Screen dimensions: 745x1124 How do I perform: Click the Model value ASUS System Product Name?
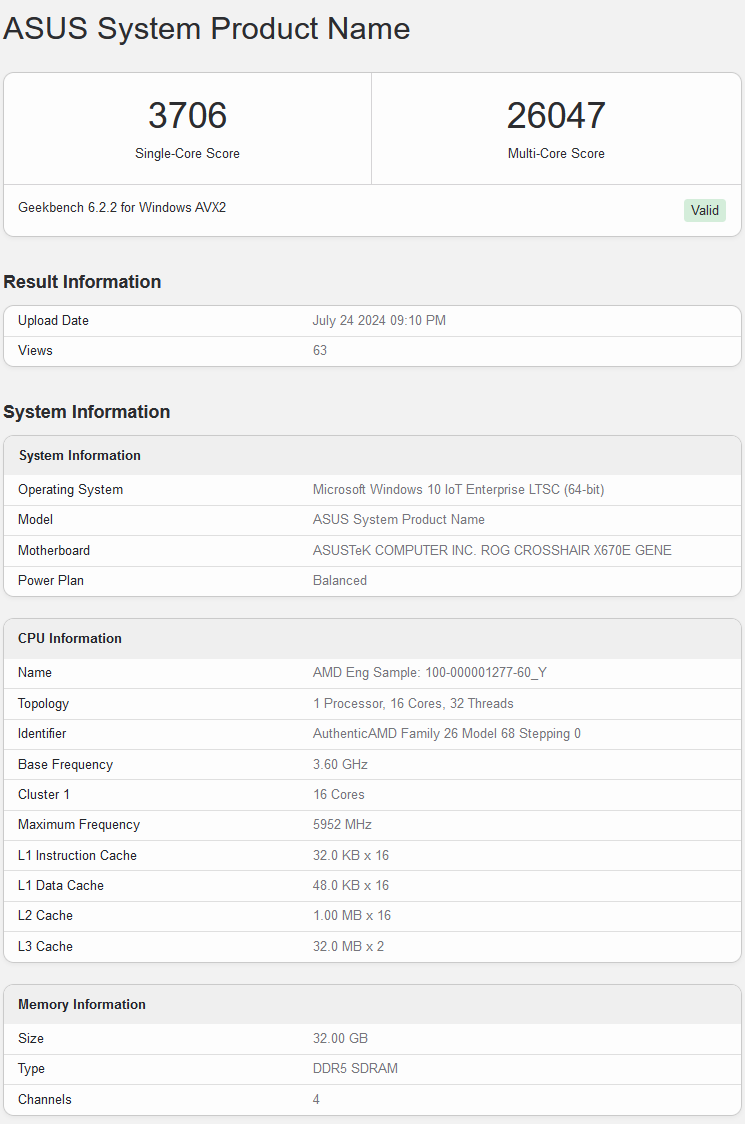coord(399,520)
